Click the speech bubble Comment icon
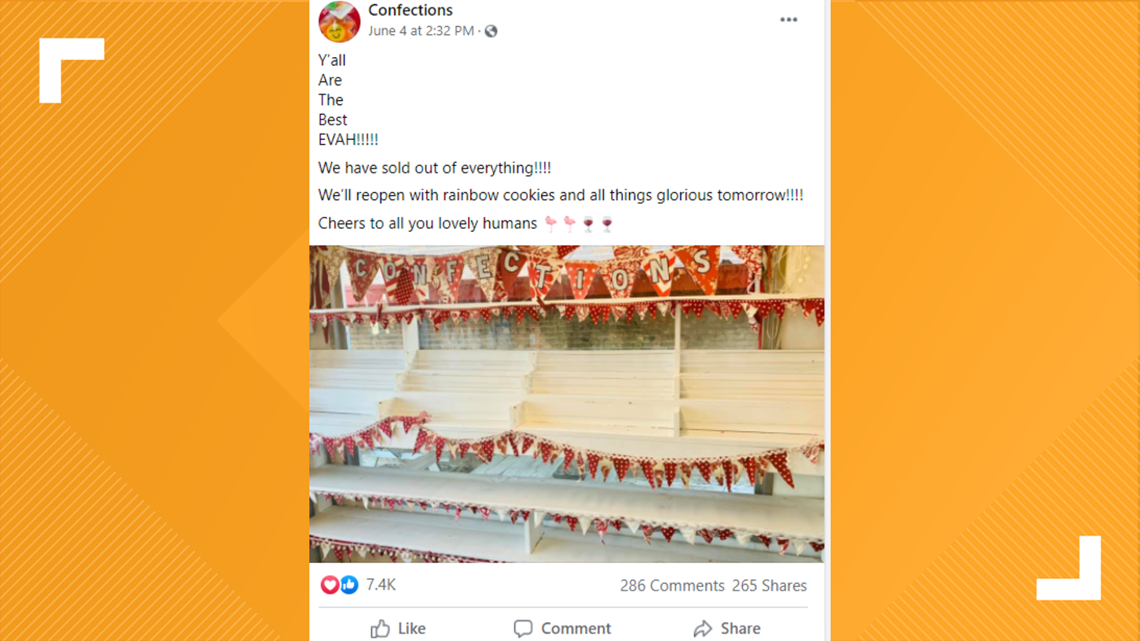The width and height of the screenshot is (1140, 641). click(x=523, y=629)
